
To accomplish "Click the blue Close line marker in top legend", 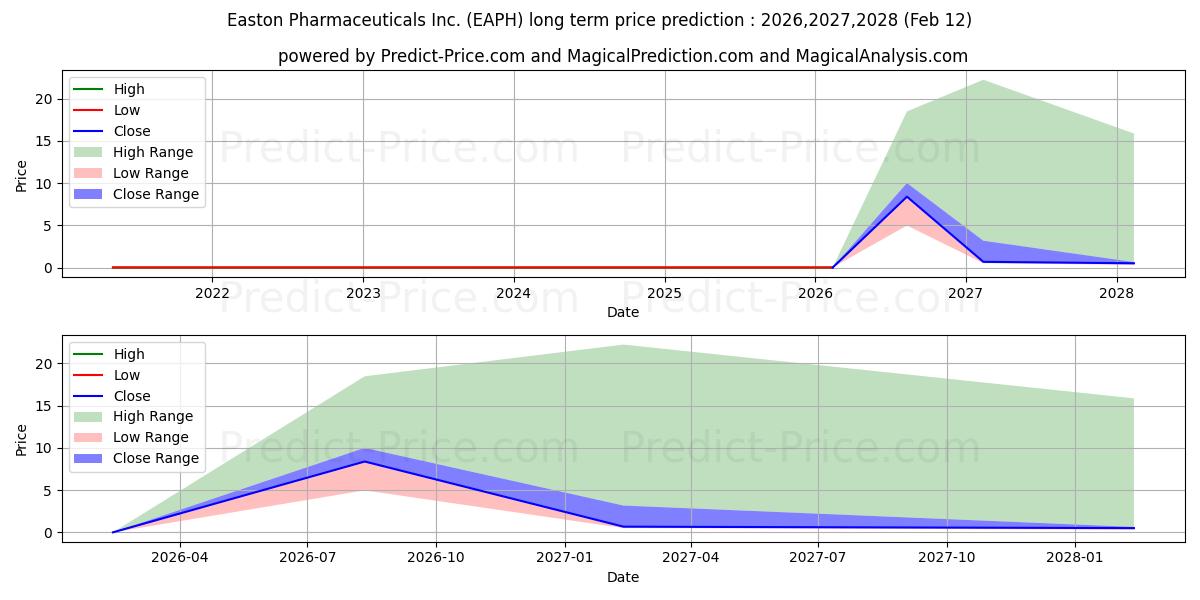I will tap(89, 131).
